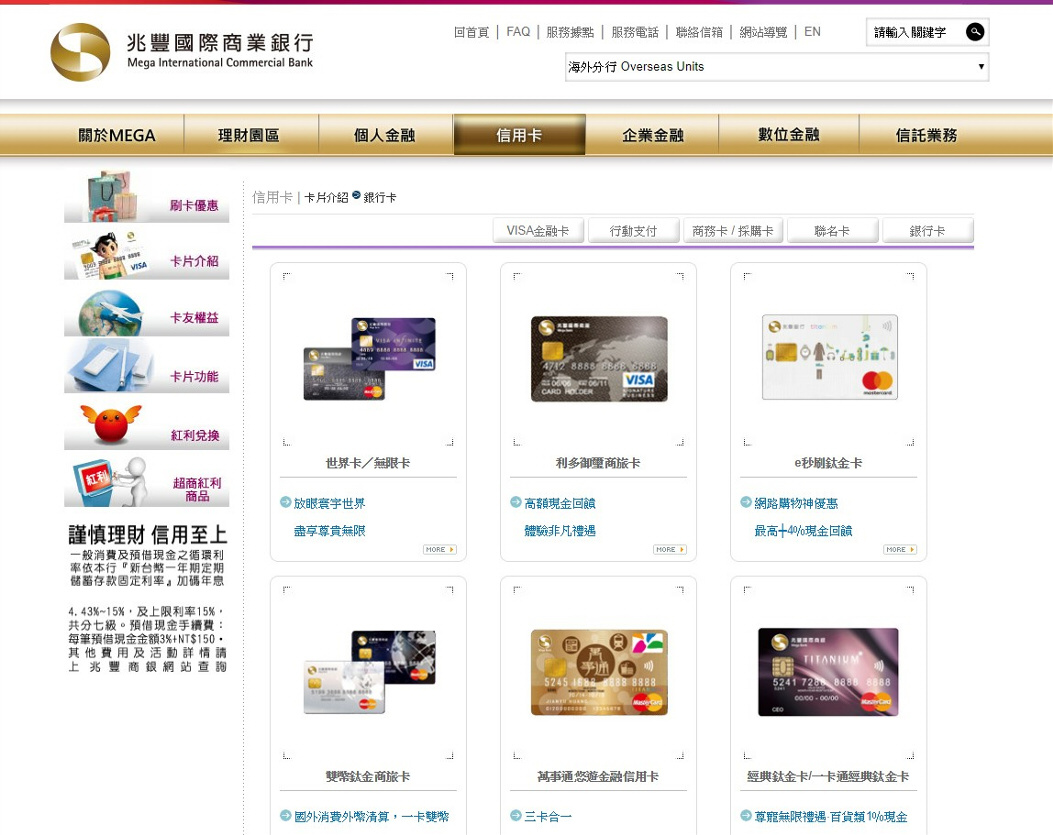Open the 服務據點 link
The height and width of the screenshot is (835, 1053).
pyautogui.click(x=570, y=32)
